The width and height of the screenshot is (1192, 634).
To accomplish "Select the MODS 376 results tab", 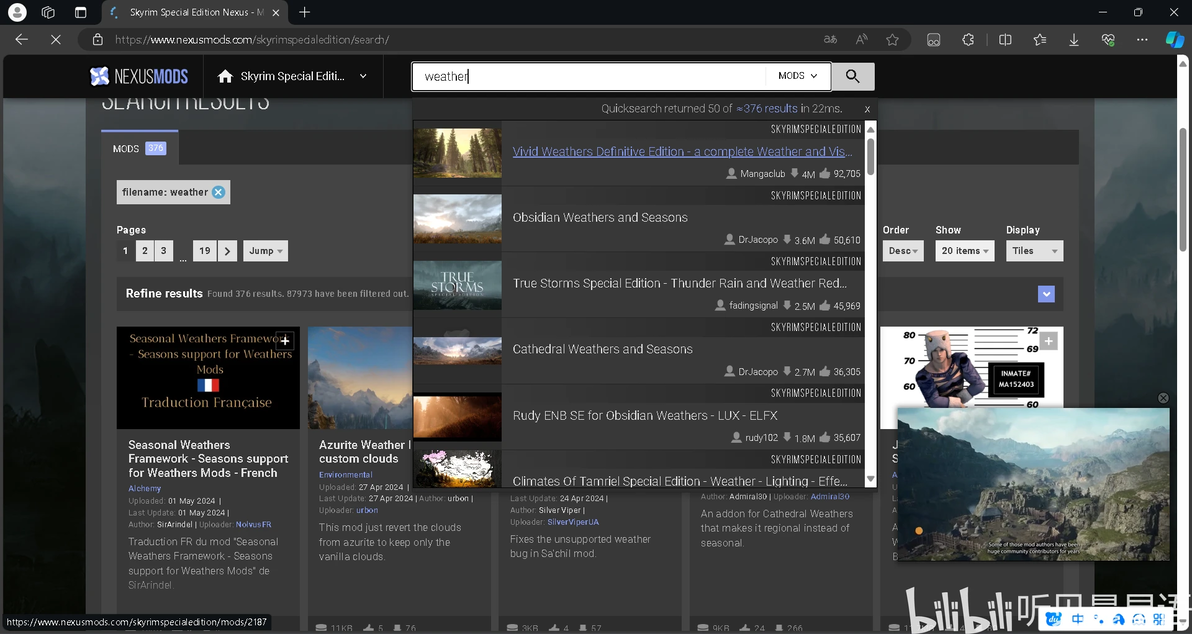I will click(x=139, y=148).
